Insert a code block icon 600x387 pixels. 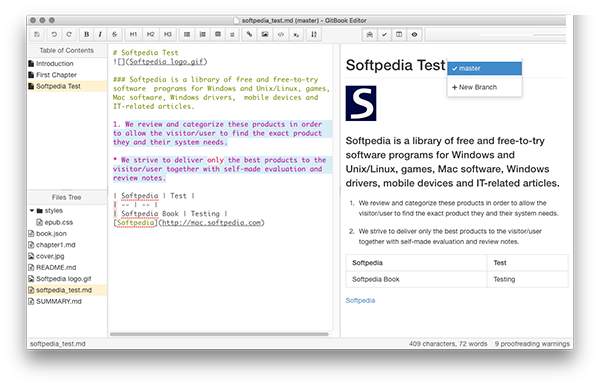pyautogui.click(x=280, y=34)
